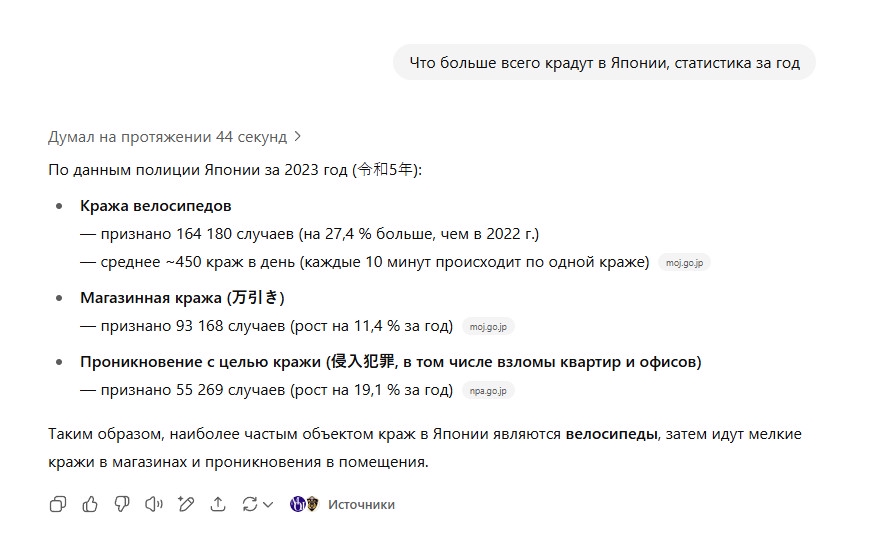
Task: Click heading 'Проникновение с целью кражи'
Action: [202, 362]
